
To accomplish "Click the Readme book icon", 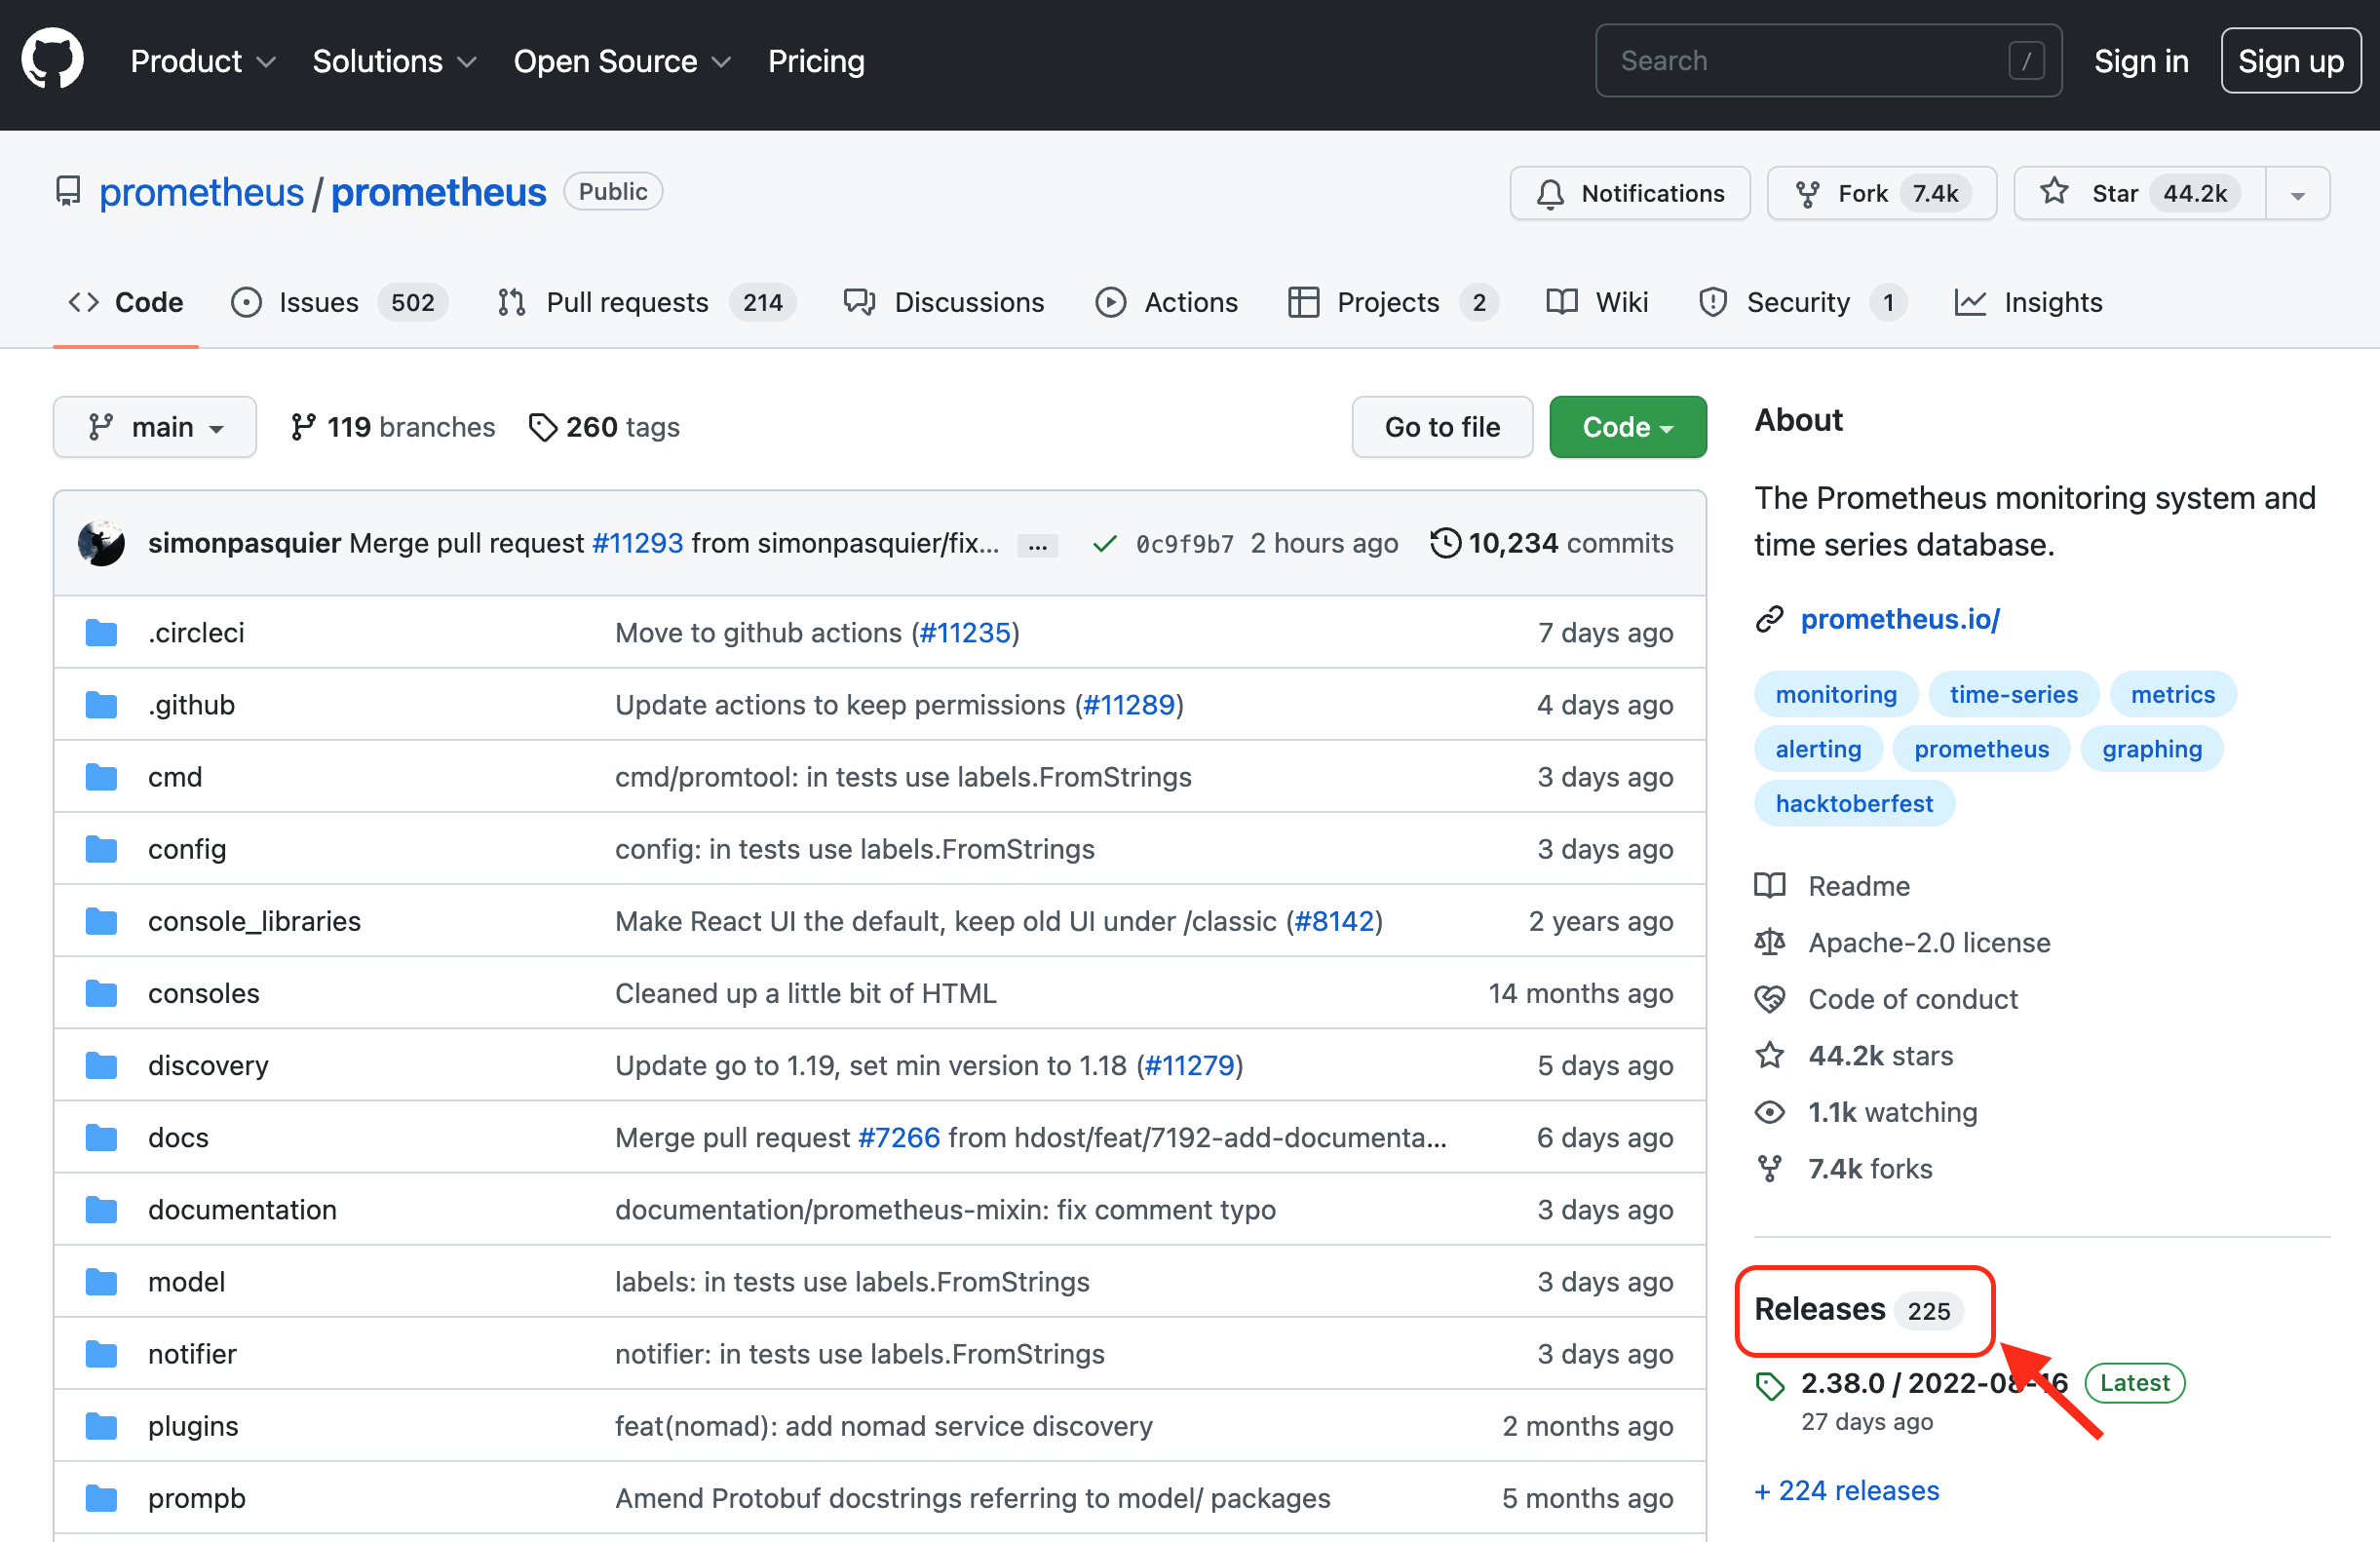I will [x=1769, y=886].
